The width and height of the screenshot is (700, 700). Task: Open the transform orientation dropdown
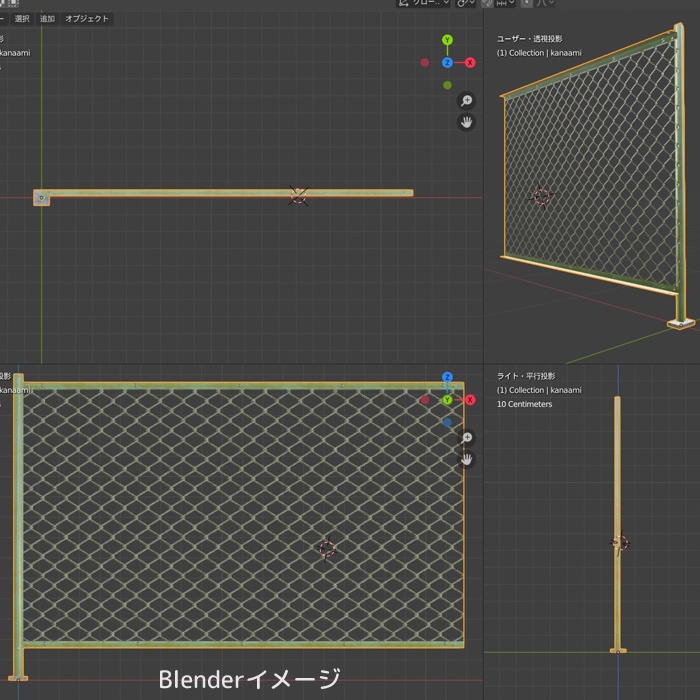[423, 3]
